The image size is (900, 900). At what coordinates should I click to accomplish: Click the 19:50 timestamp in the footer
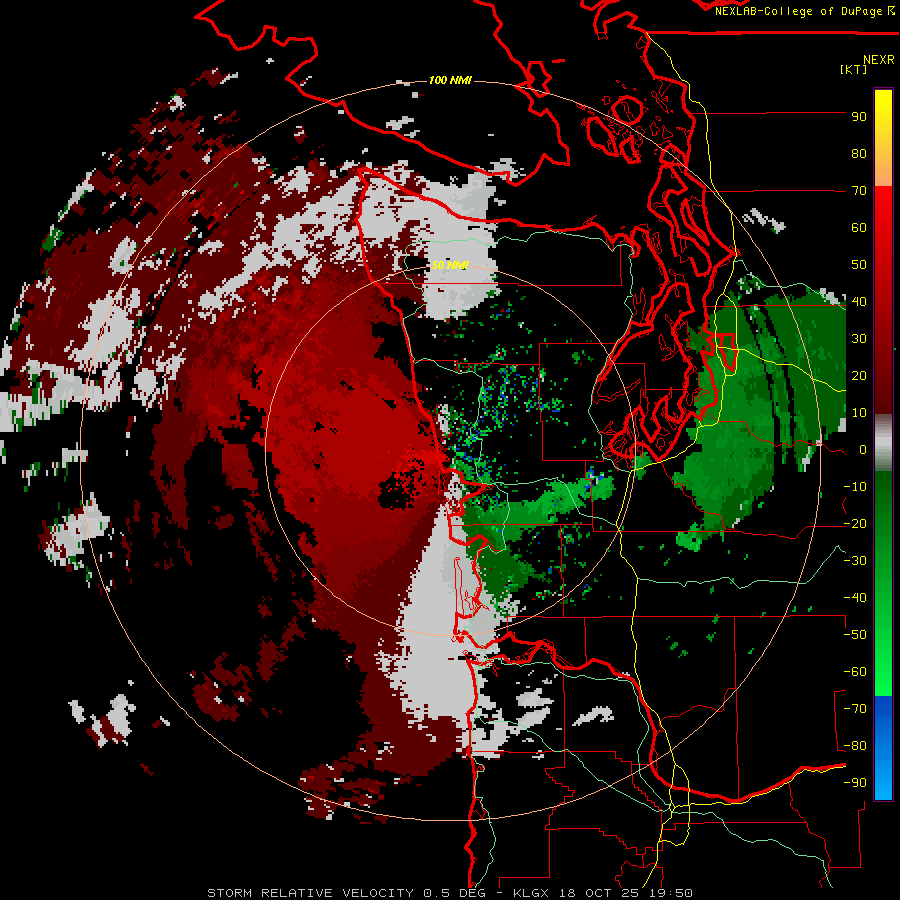pos(673,893)
